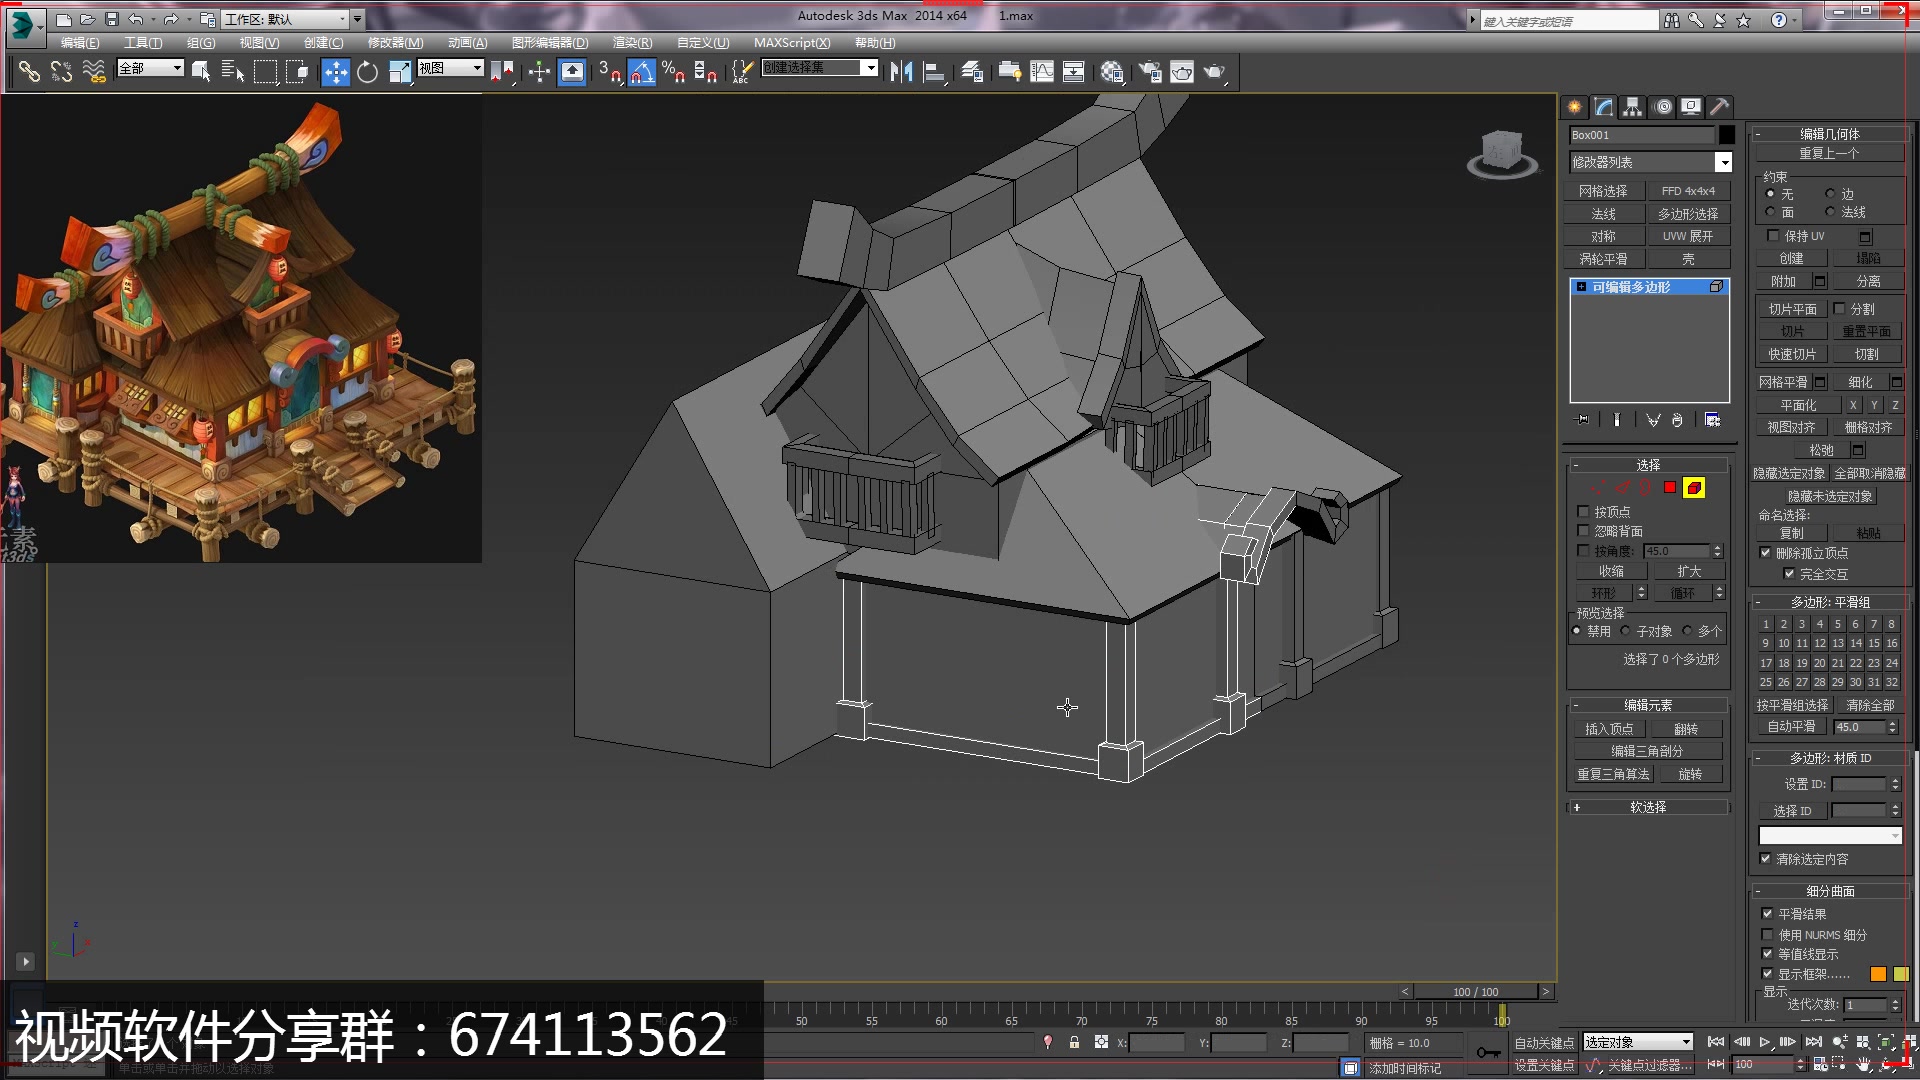Click Pin Stack icon under modifier stack
1920x1080 pixels.
click(x=1583, y=420)
